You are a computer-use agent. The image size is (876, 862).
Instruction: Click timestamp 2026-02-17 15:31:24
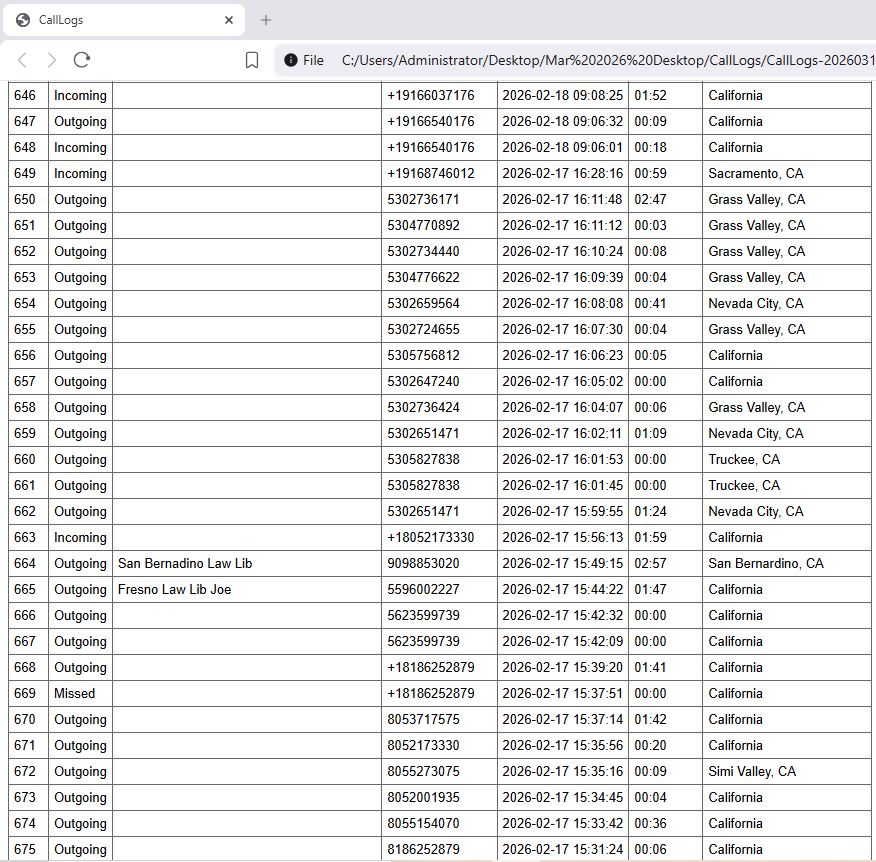[563, 849]
